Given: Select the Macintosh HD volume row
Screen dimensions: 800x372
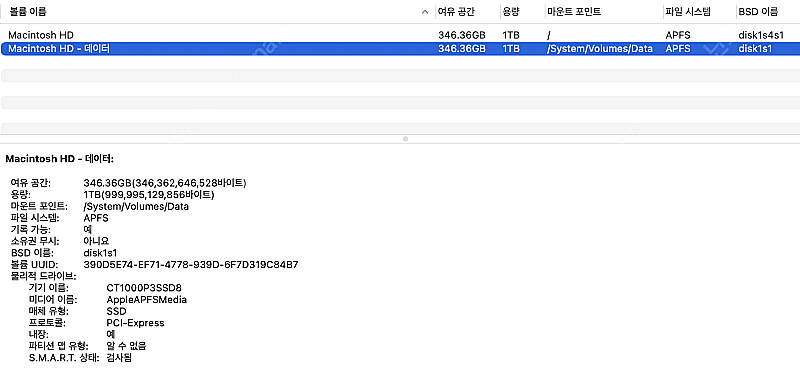Looking at the screenshot, I should point(400,35).
